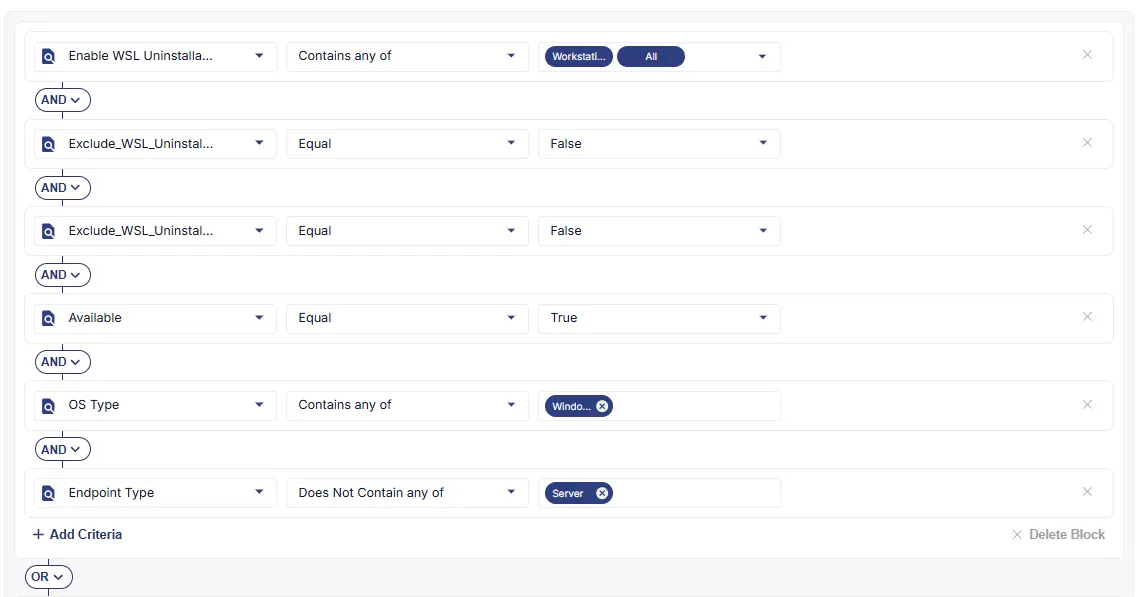Click Add Criteria
This screenshot has height=597, width=1148.
pyautogui.click(x=78, y=535)
